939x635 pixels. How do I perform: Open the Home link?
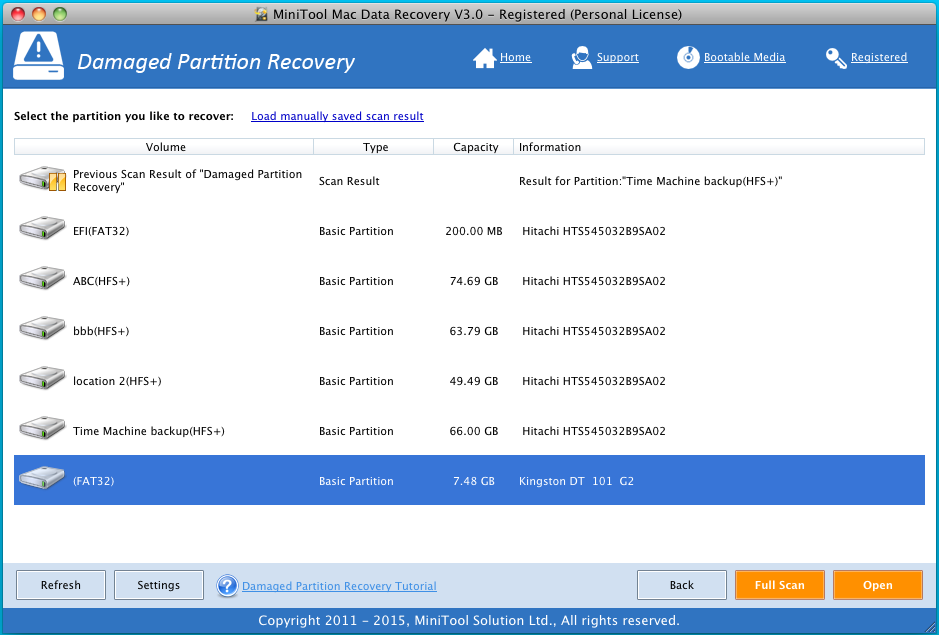click(x=516, y=58)
